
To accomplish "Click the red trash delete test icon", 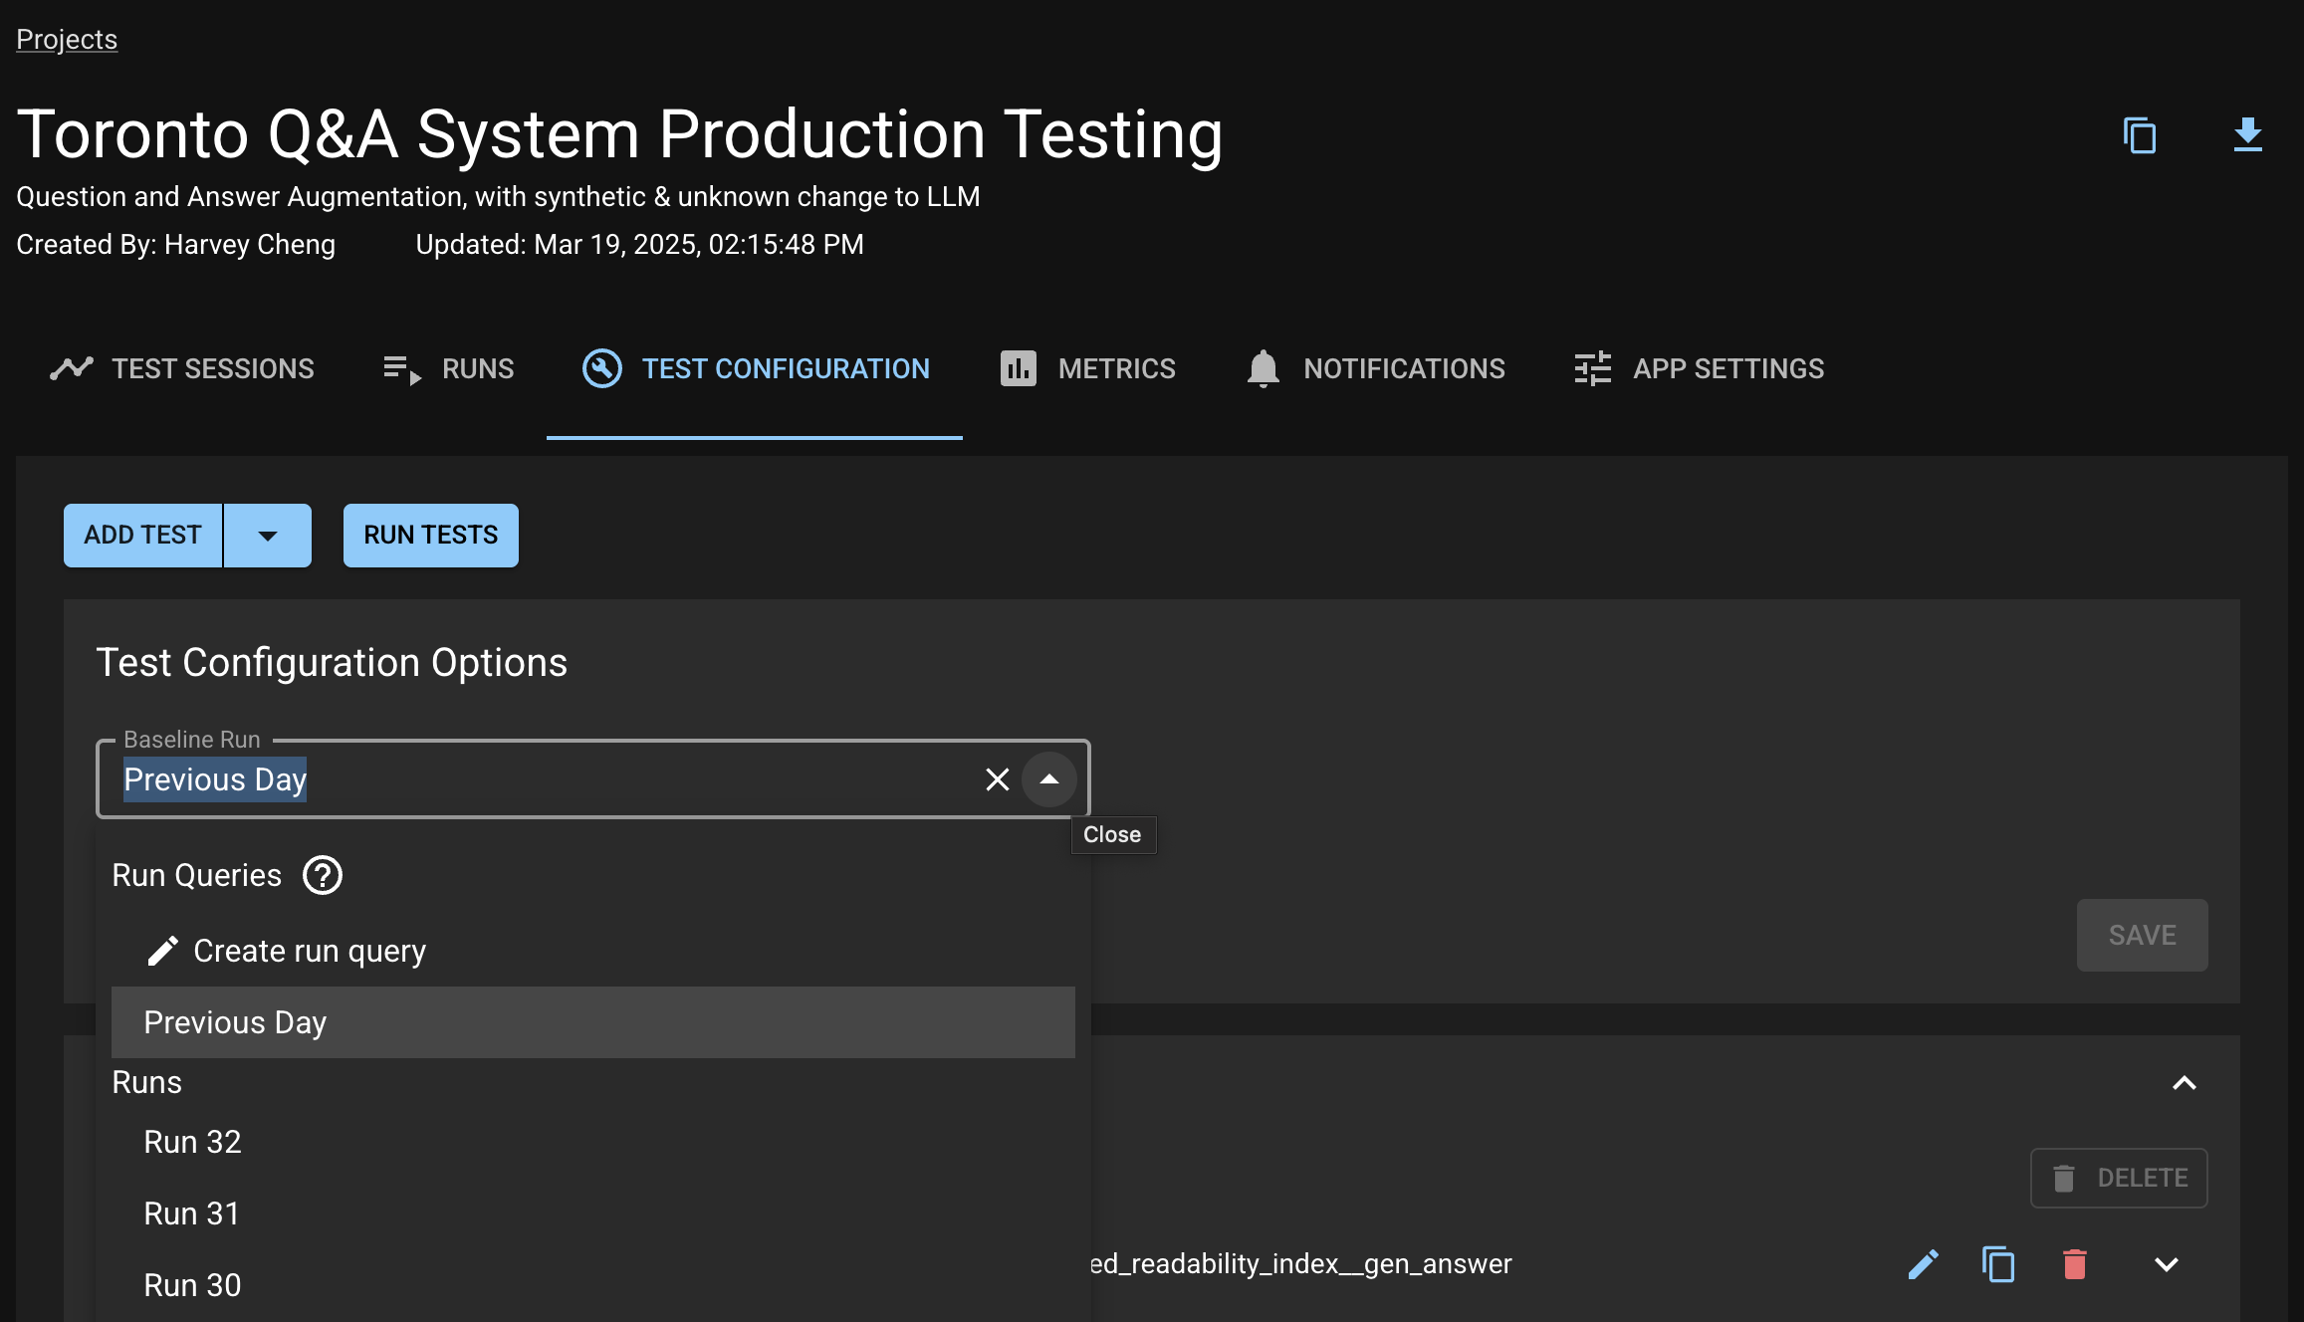I will (2074, 1264).
